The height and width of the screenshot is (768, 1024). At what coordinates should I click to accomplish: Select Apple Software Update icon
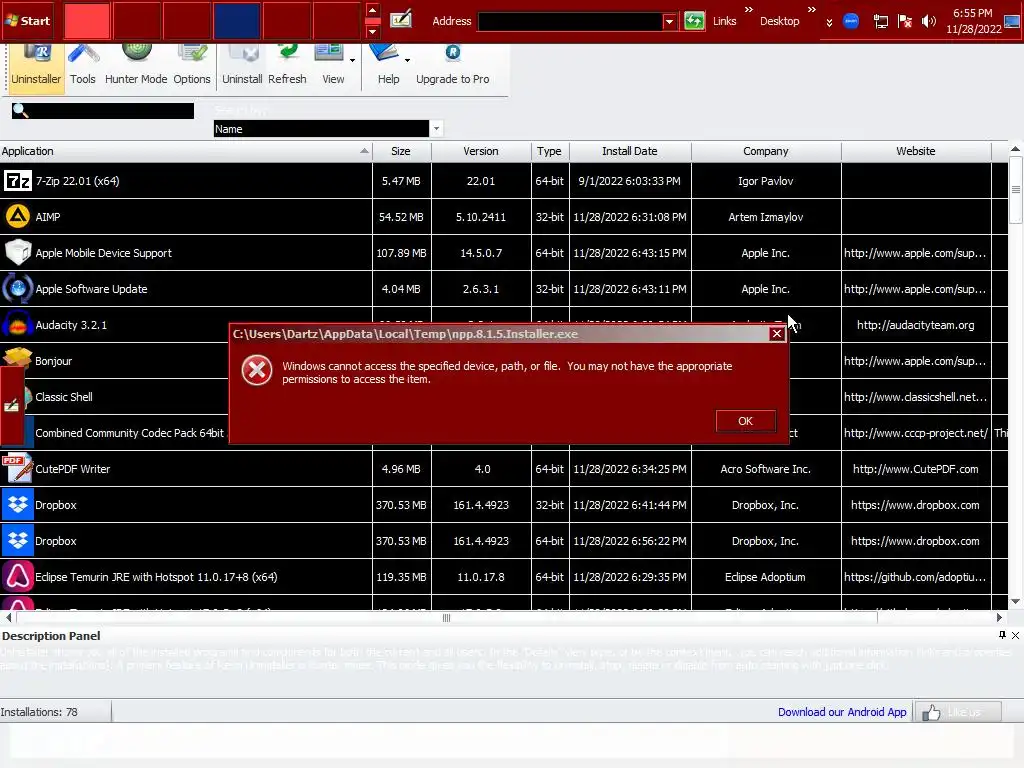[18, 288]
